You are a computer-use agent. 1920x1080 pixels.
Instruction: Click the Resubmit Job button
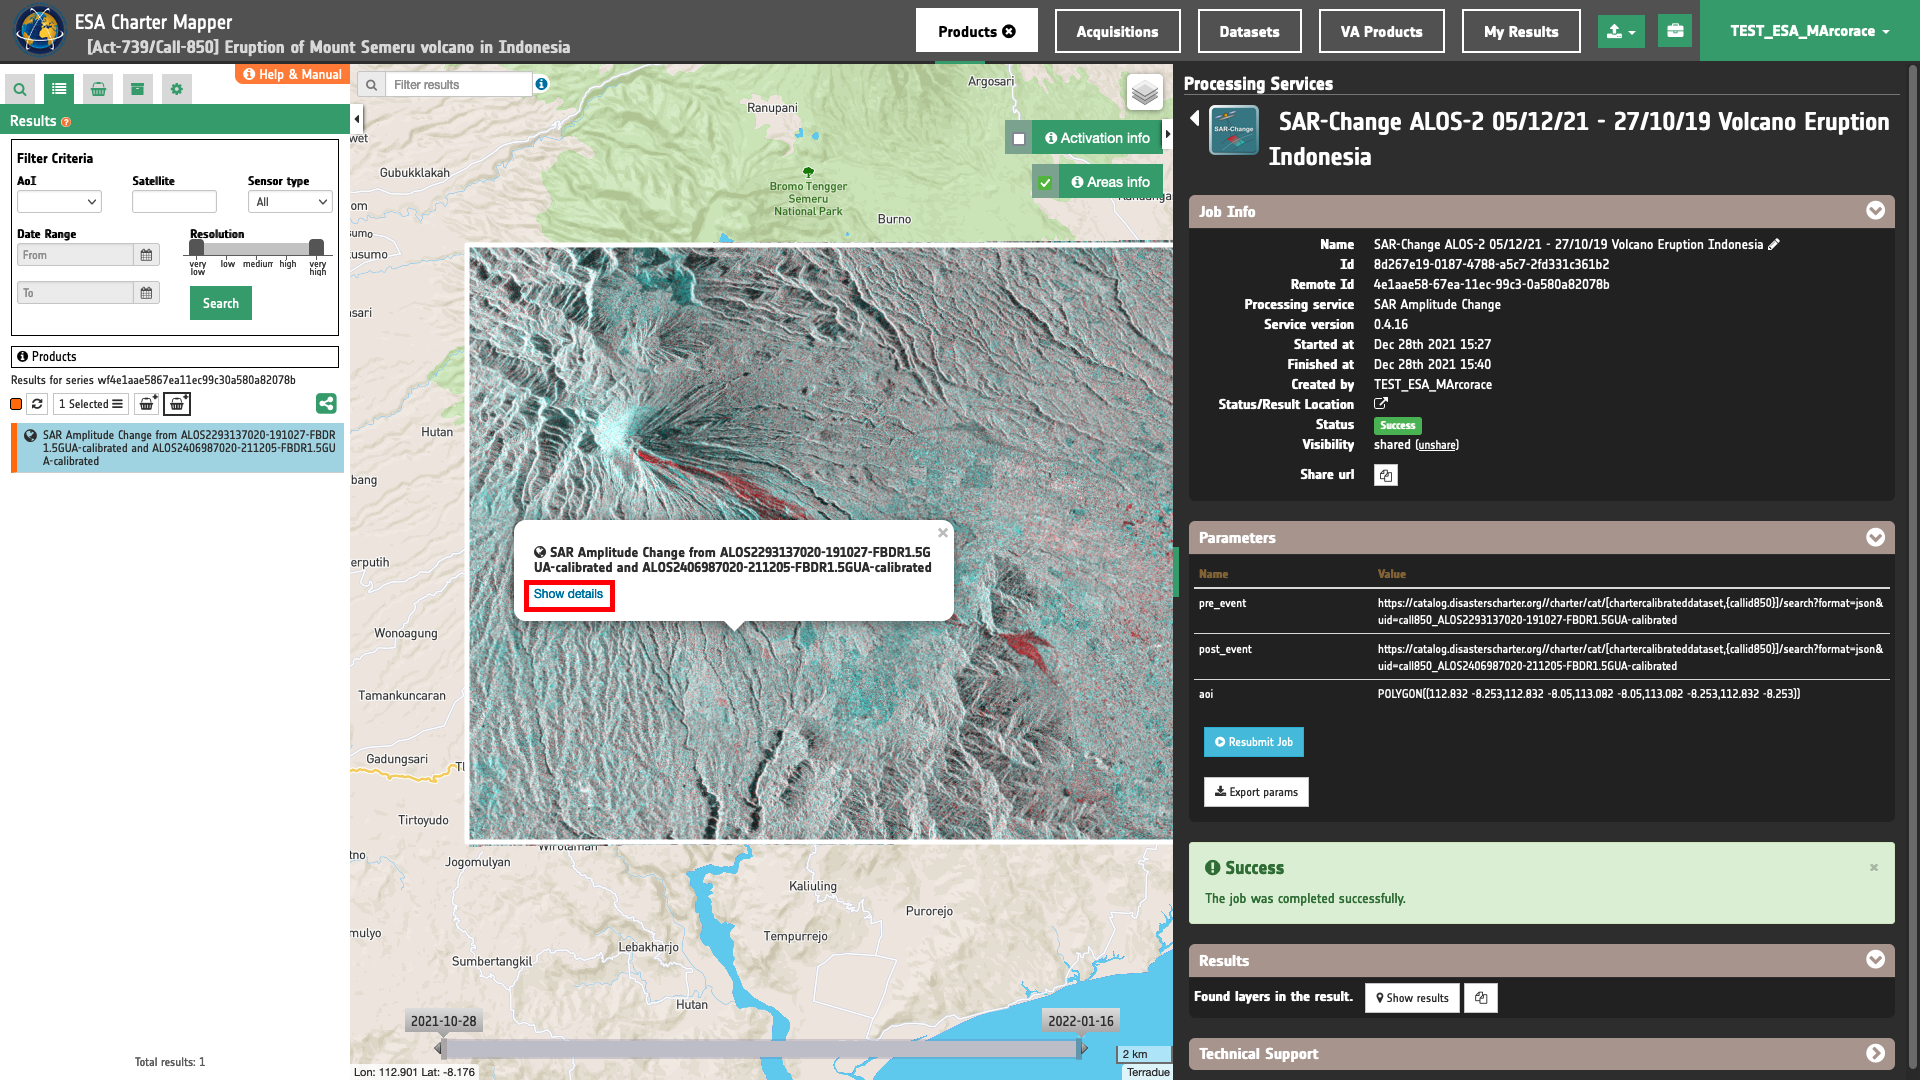point(1254,742)
